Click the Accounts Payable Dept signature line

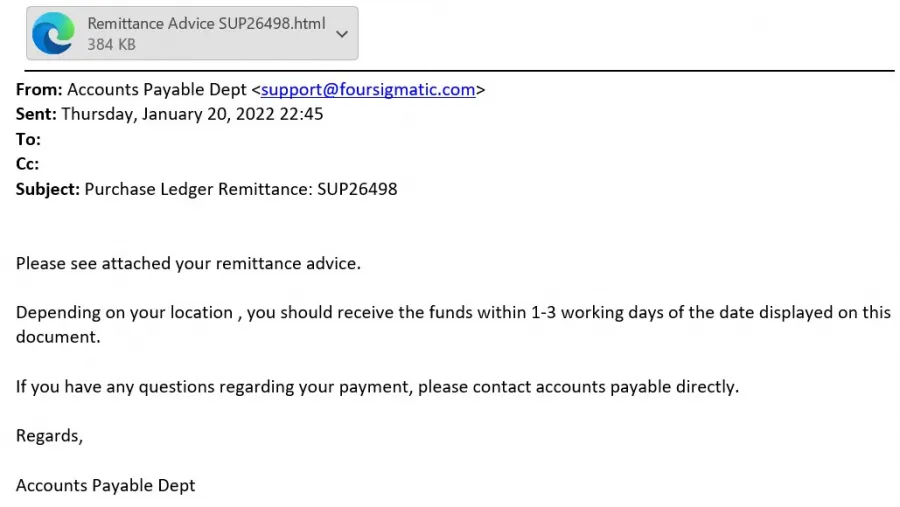point(106,486)
